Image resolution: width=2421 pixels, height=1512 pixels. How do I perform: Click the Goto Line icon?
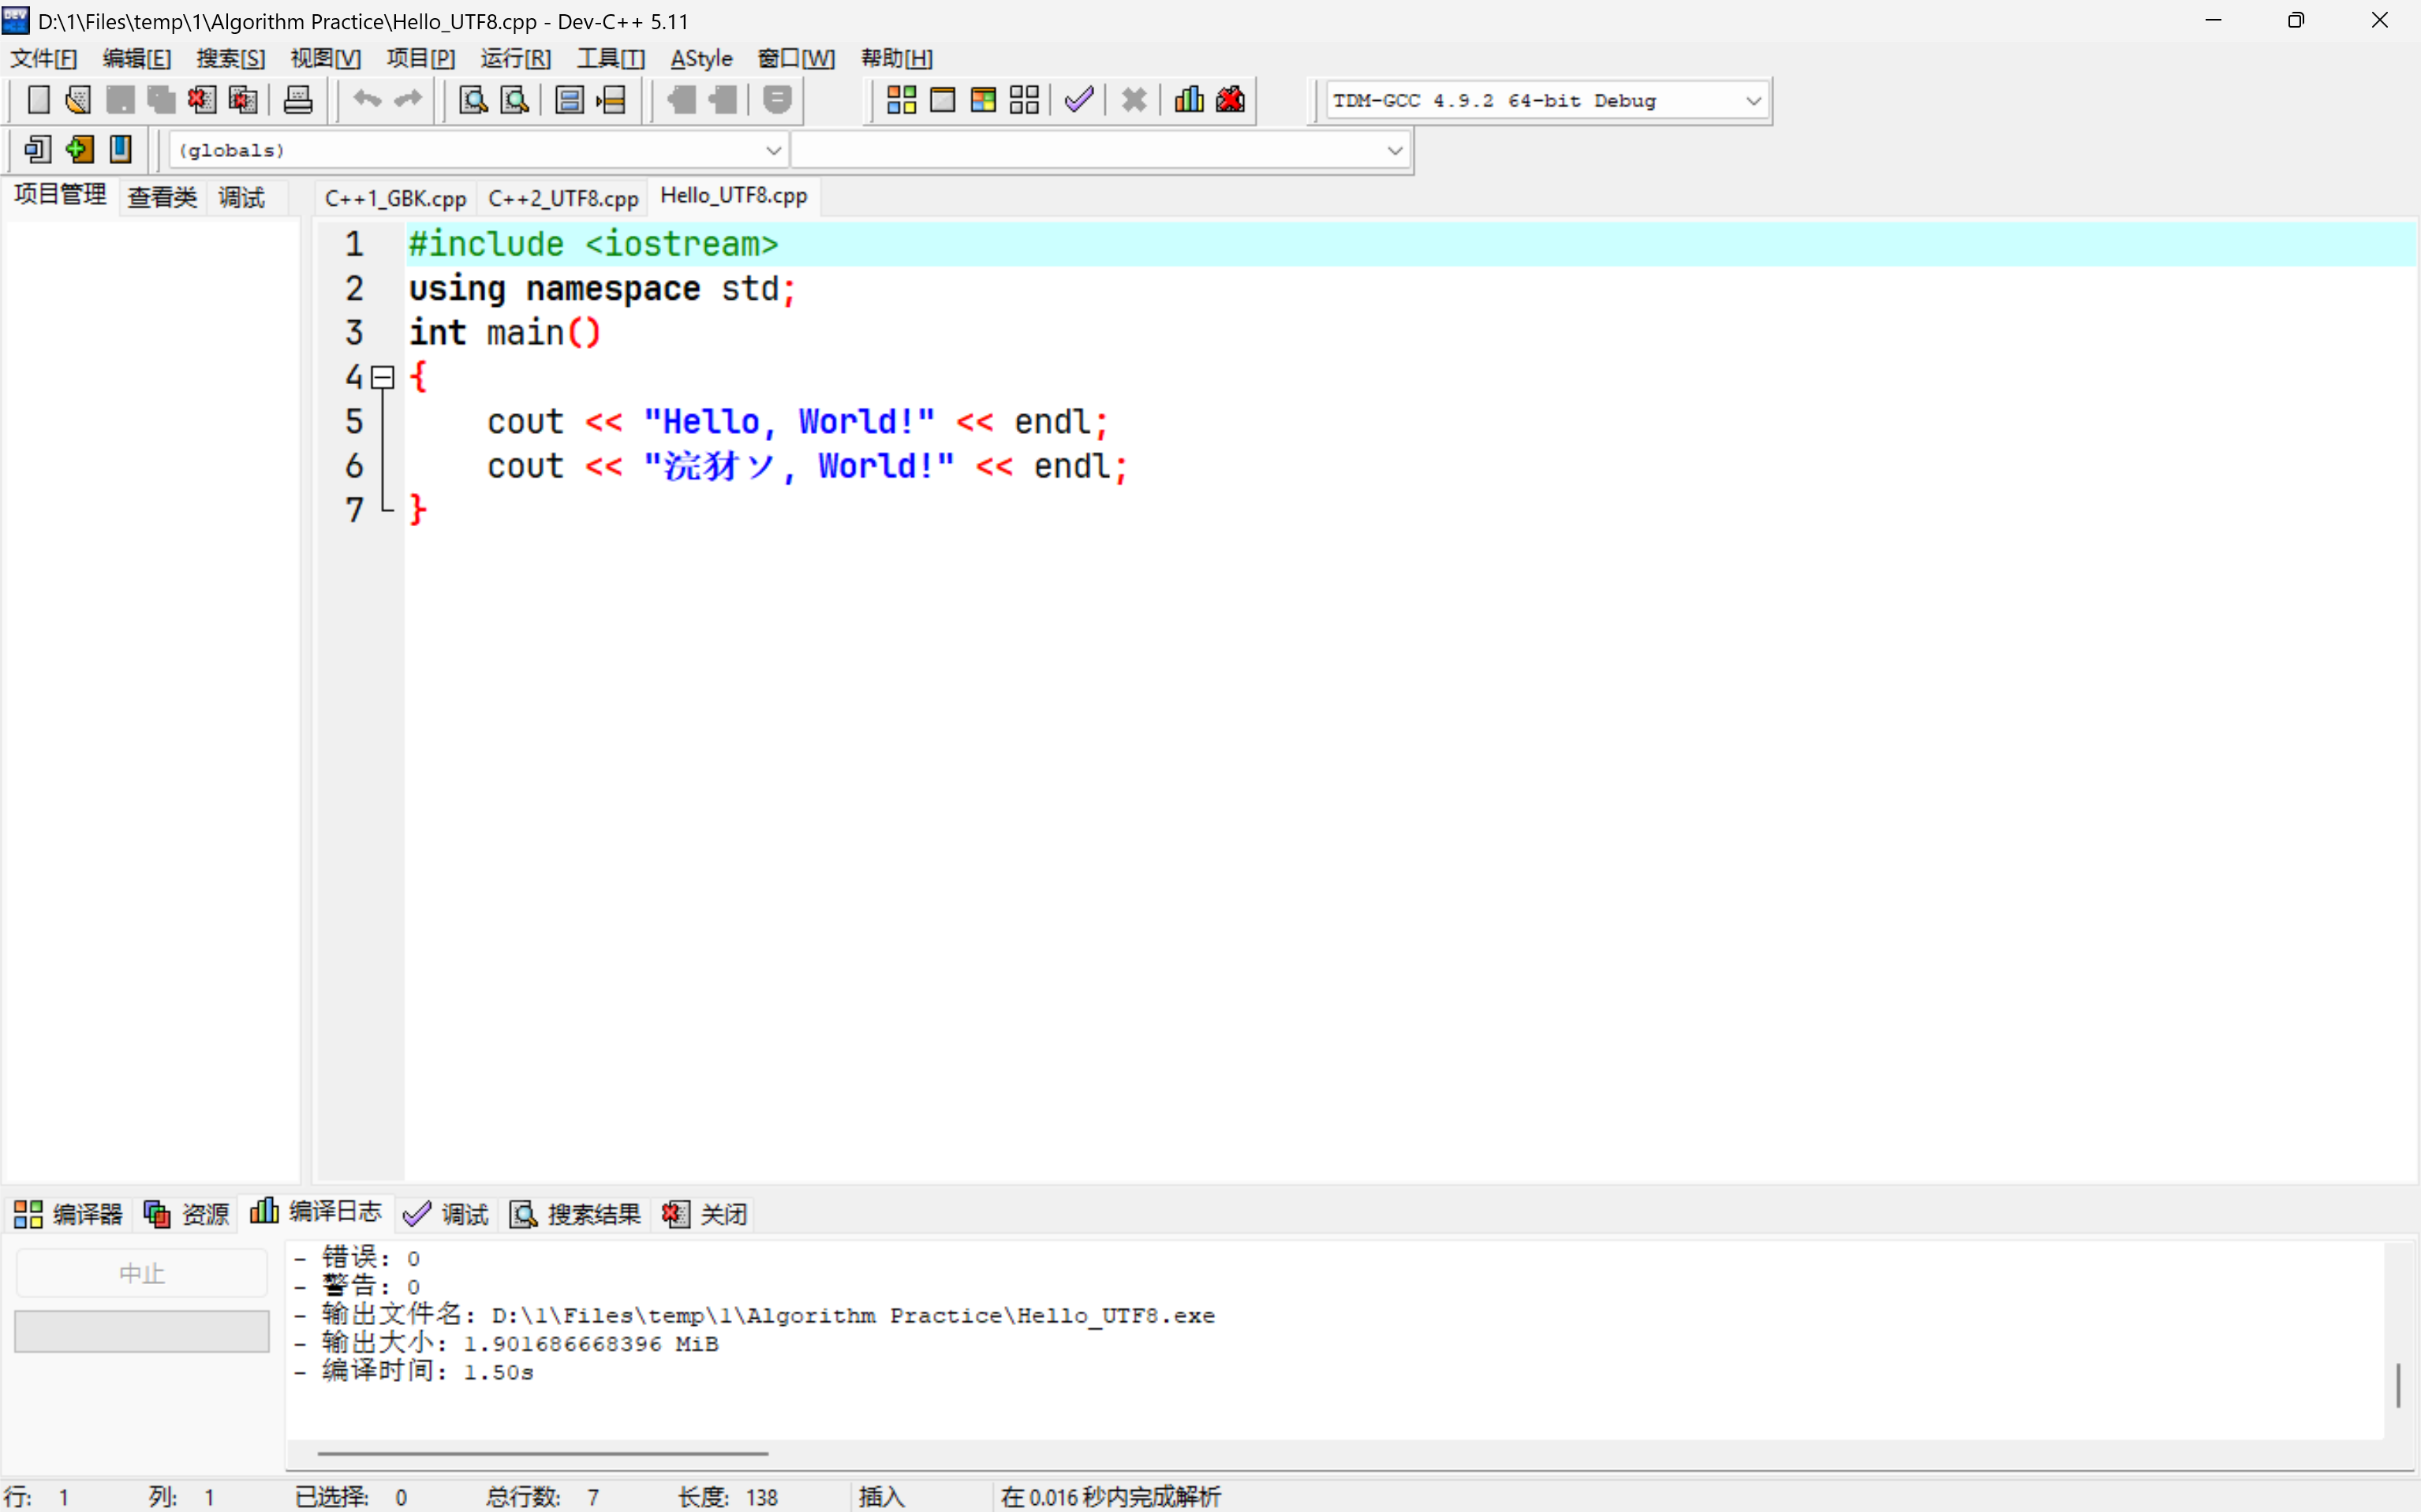click(x=611, y=100)
